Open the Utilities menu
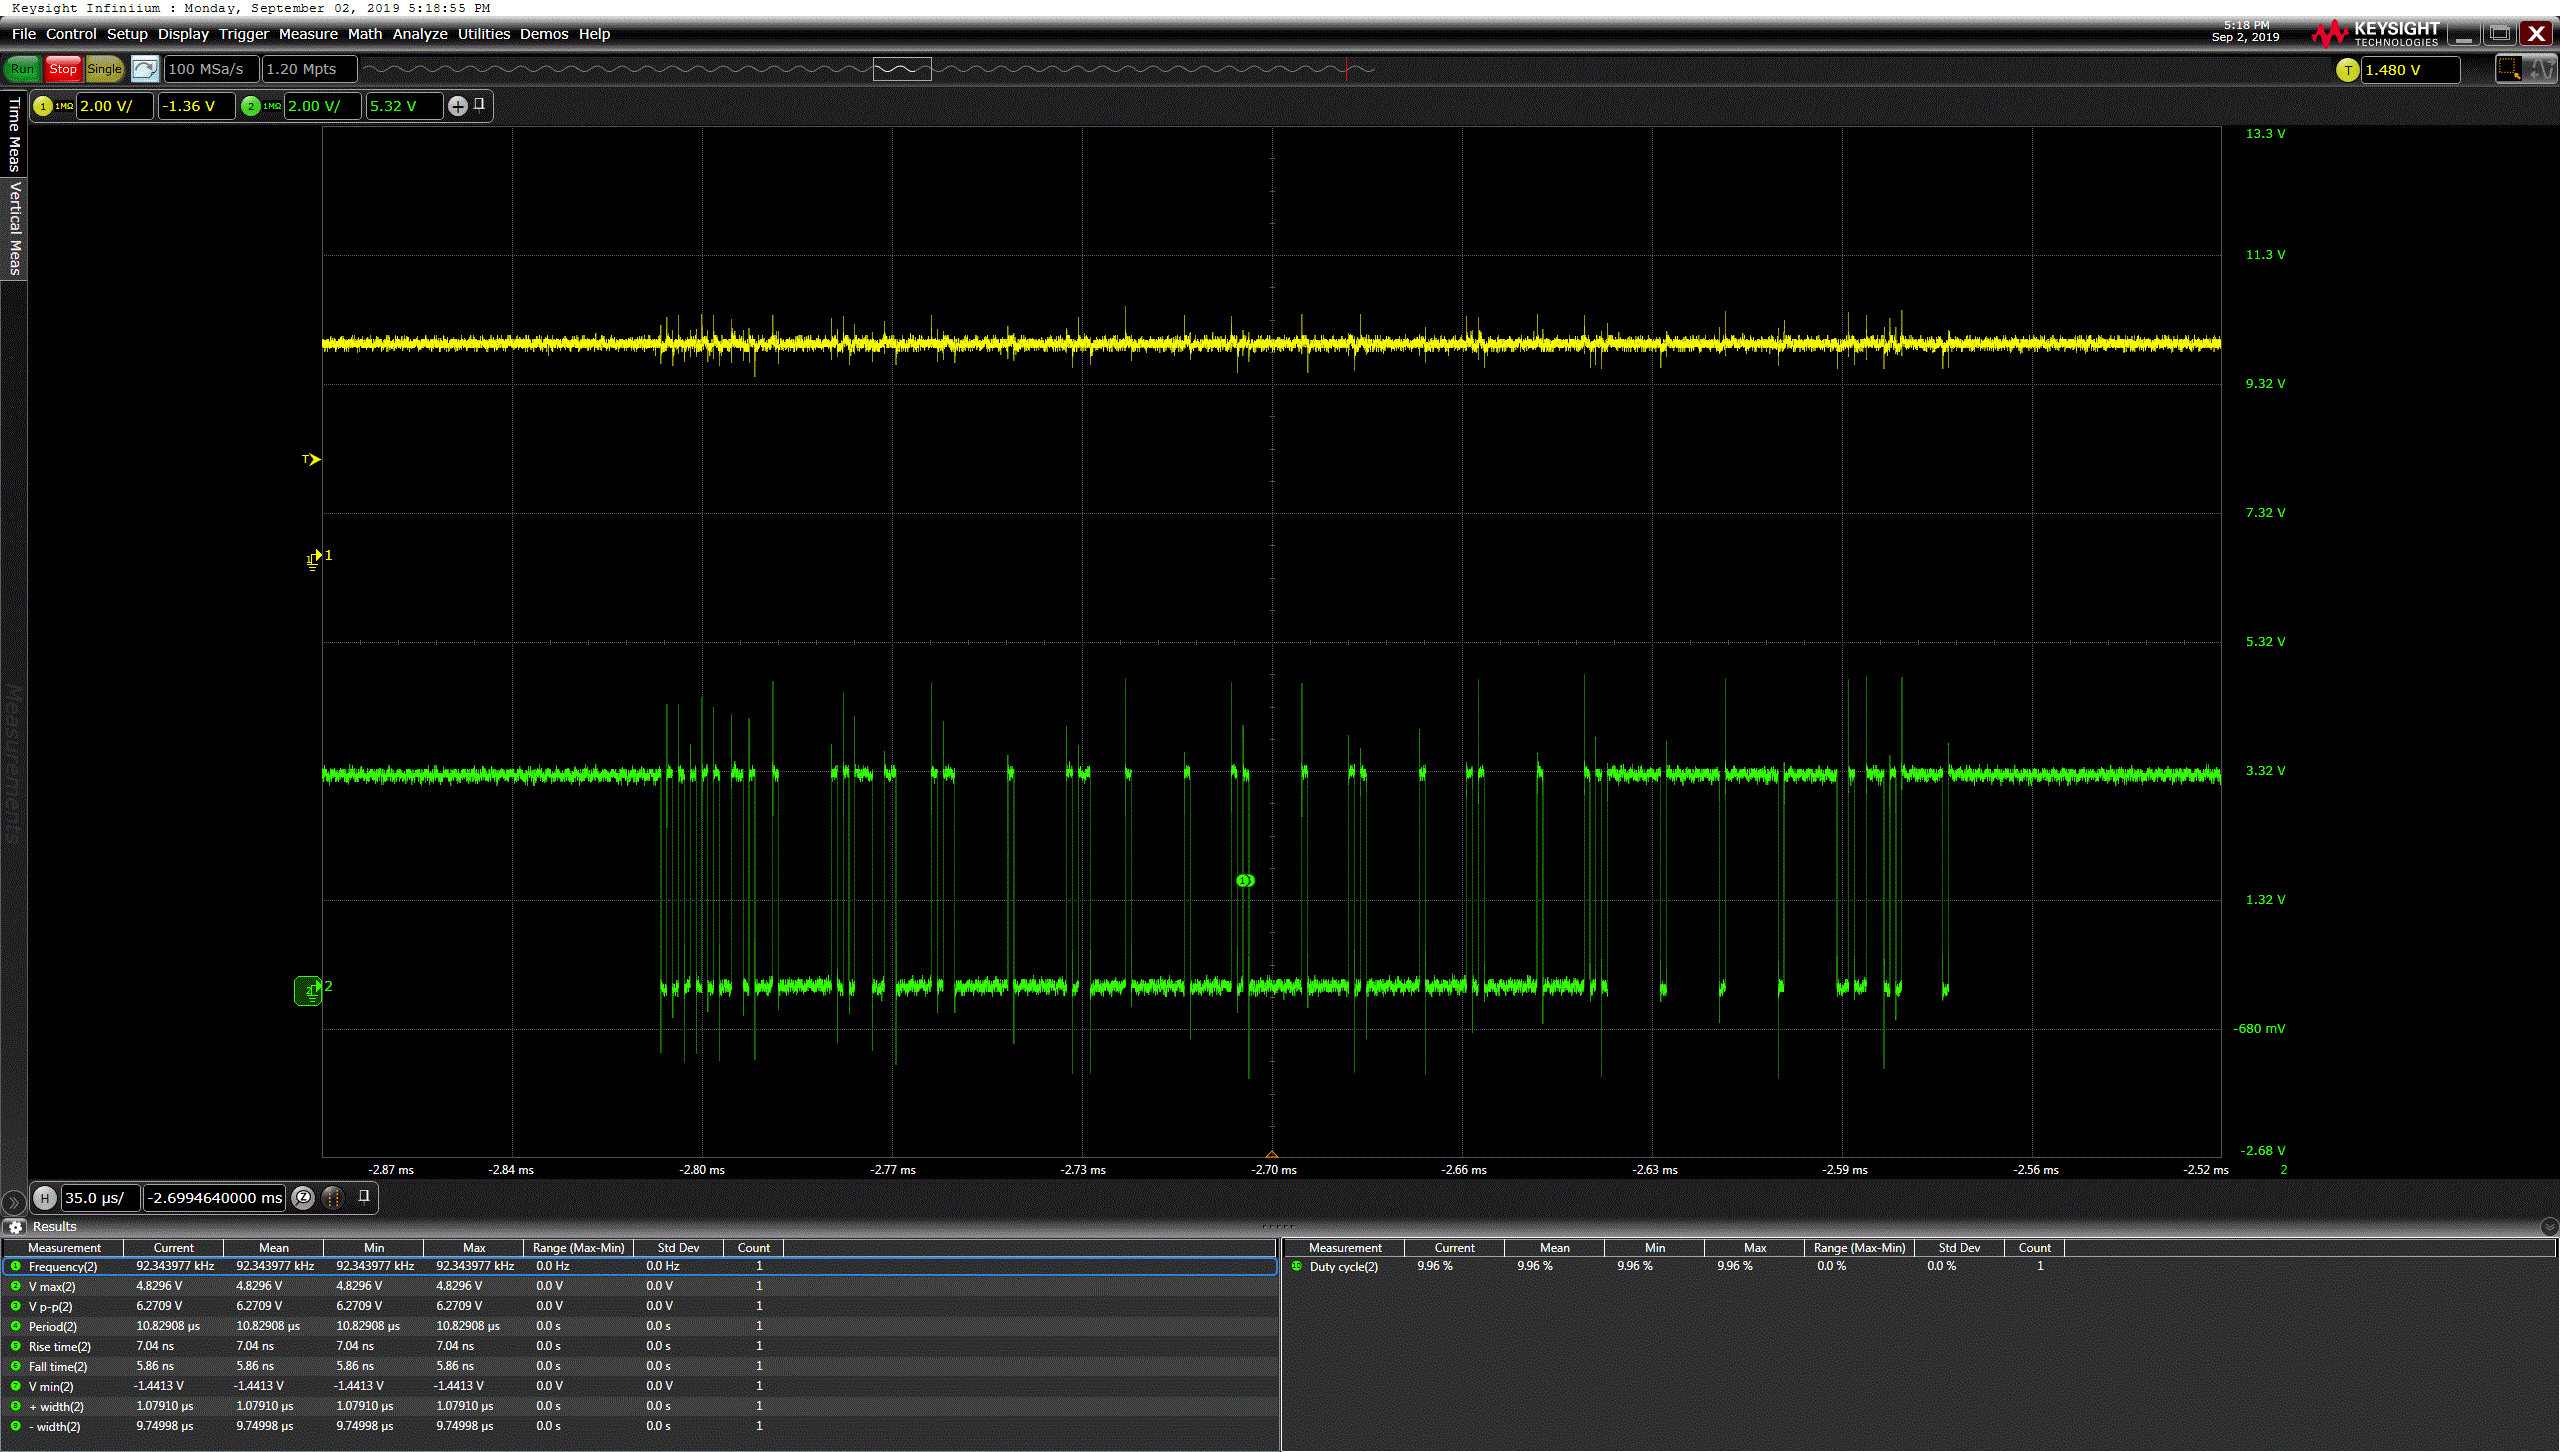This screenshot has width=2560, height=1452. (484, 34)
